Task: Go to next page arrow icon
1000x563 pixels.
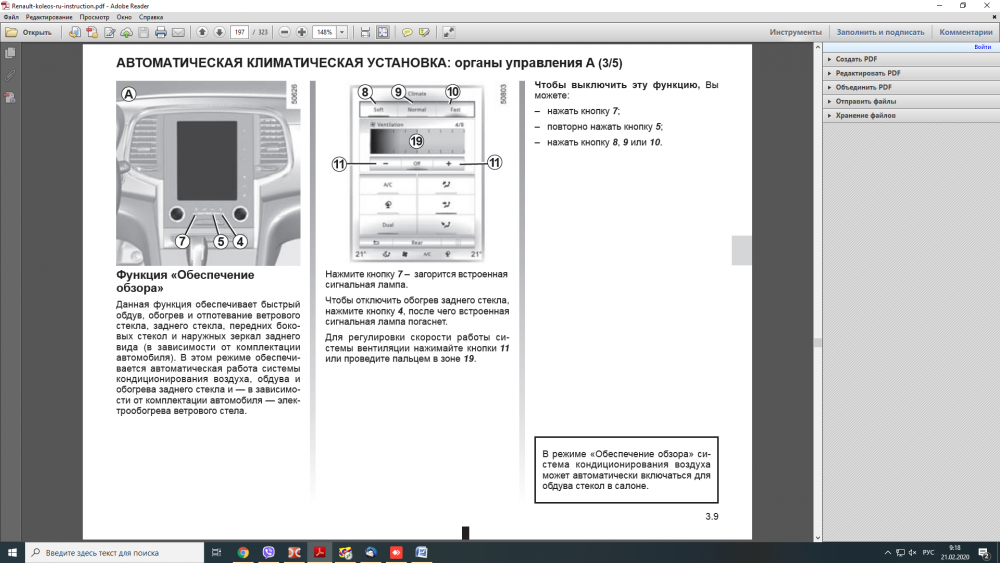Action: tap(219, 32)
